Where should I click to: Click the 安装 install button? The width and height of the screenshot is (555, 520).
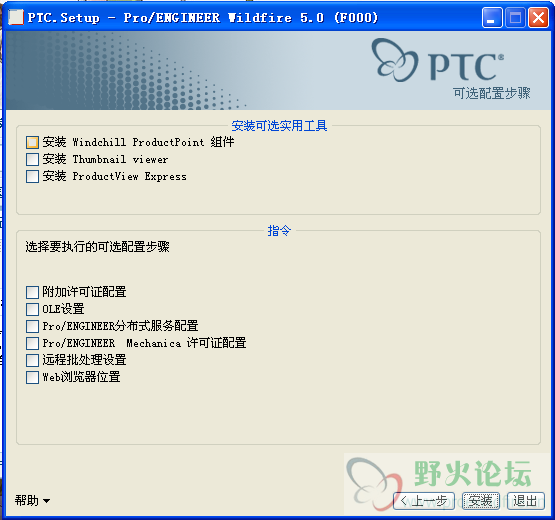click(x=481, y=501)
